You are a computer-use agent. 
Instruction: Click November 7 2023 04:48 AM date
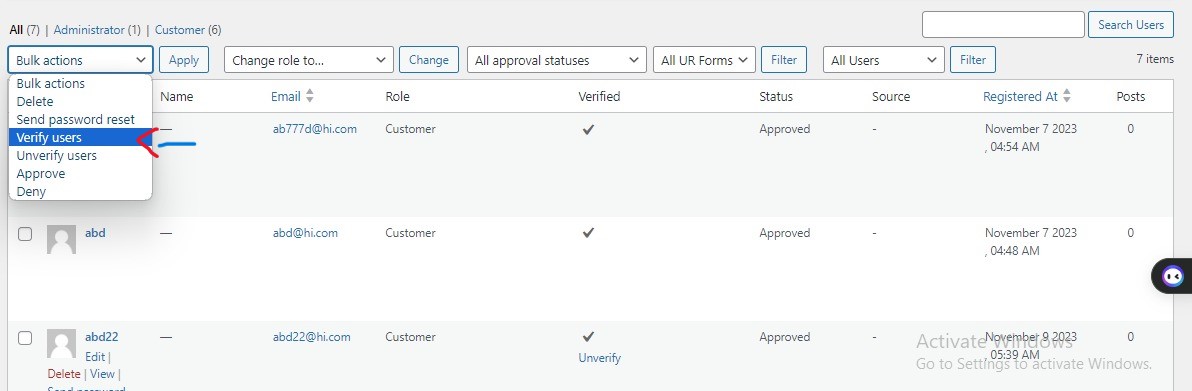pos(1030,242)
